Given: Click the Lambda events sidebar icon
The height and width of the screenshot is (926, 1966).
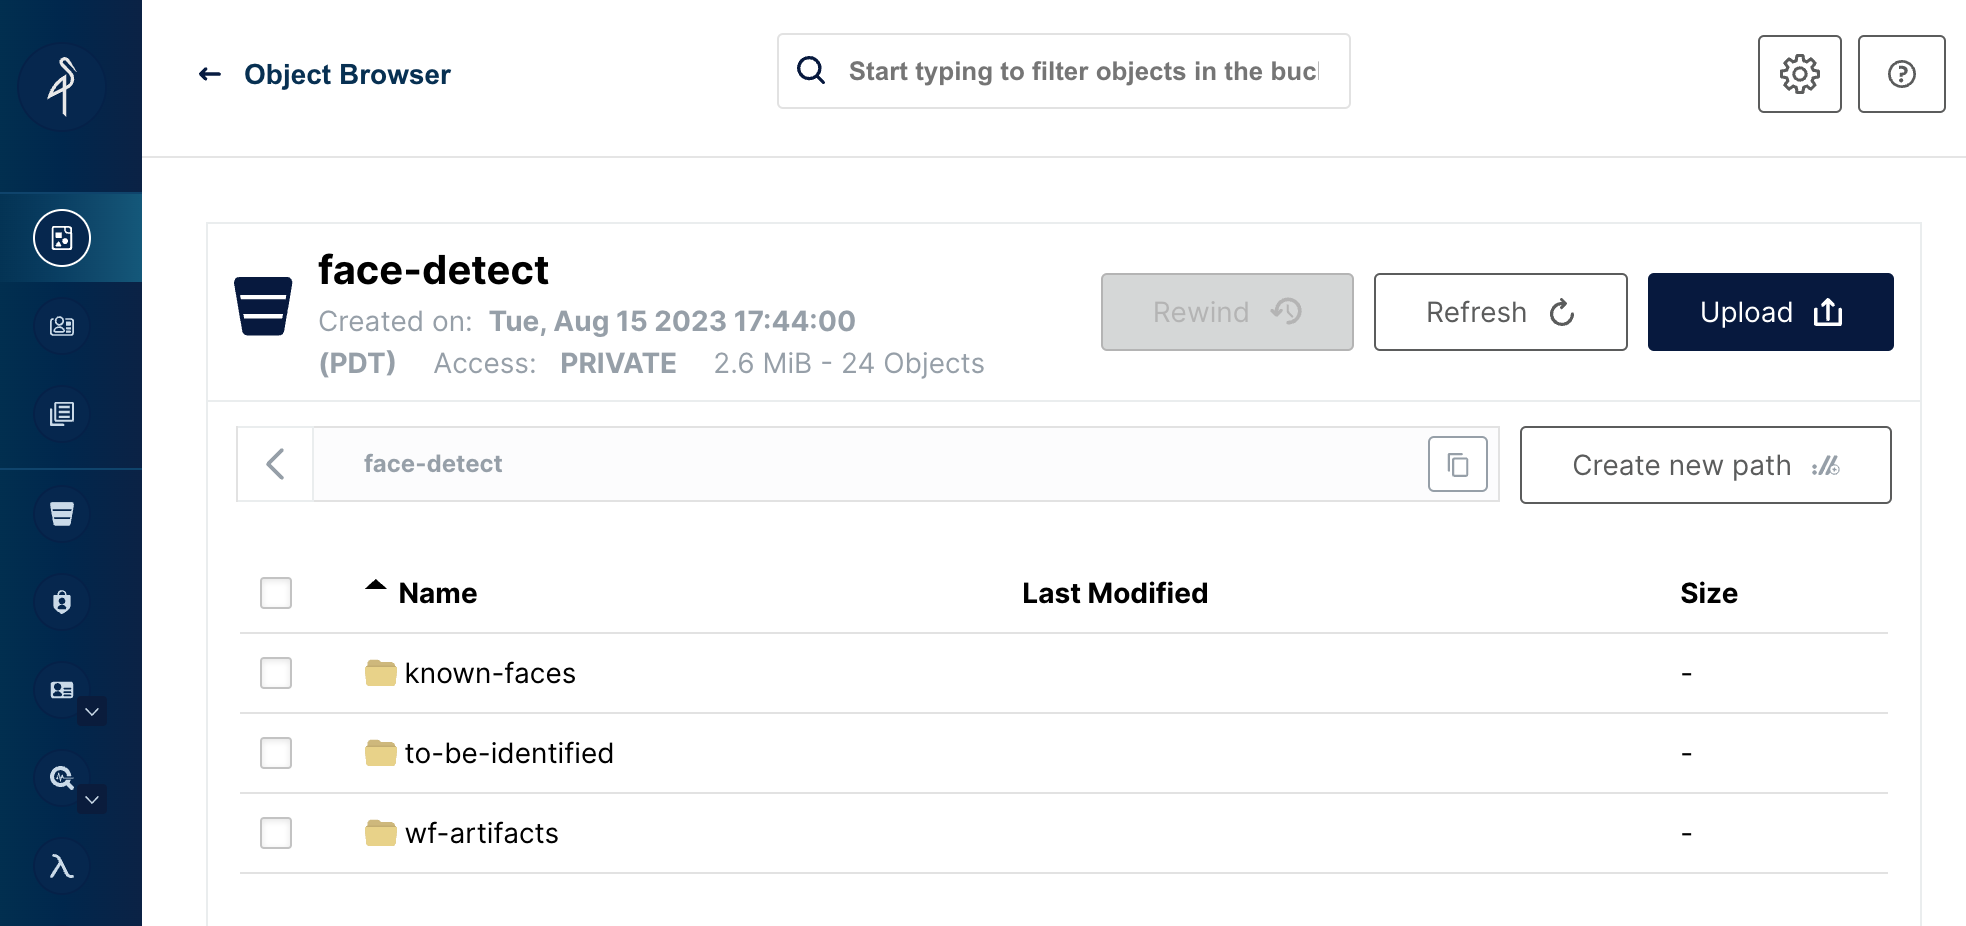Looking at the screenshot, I should pyautogui.click(x=62, y=866).
